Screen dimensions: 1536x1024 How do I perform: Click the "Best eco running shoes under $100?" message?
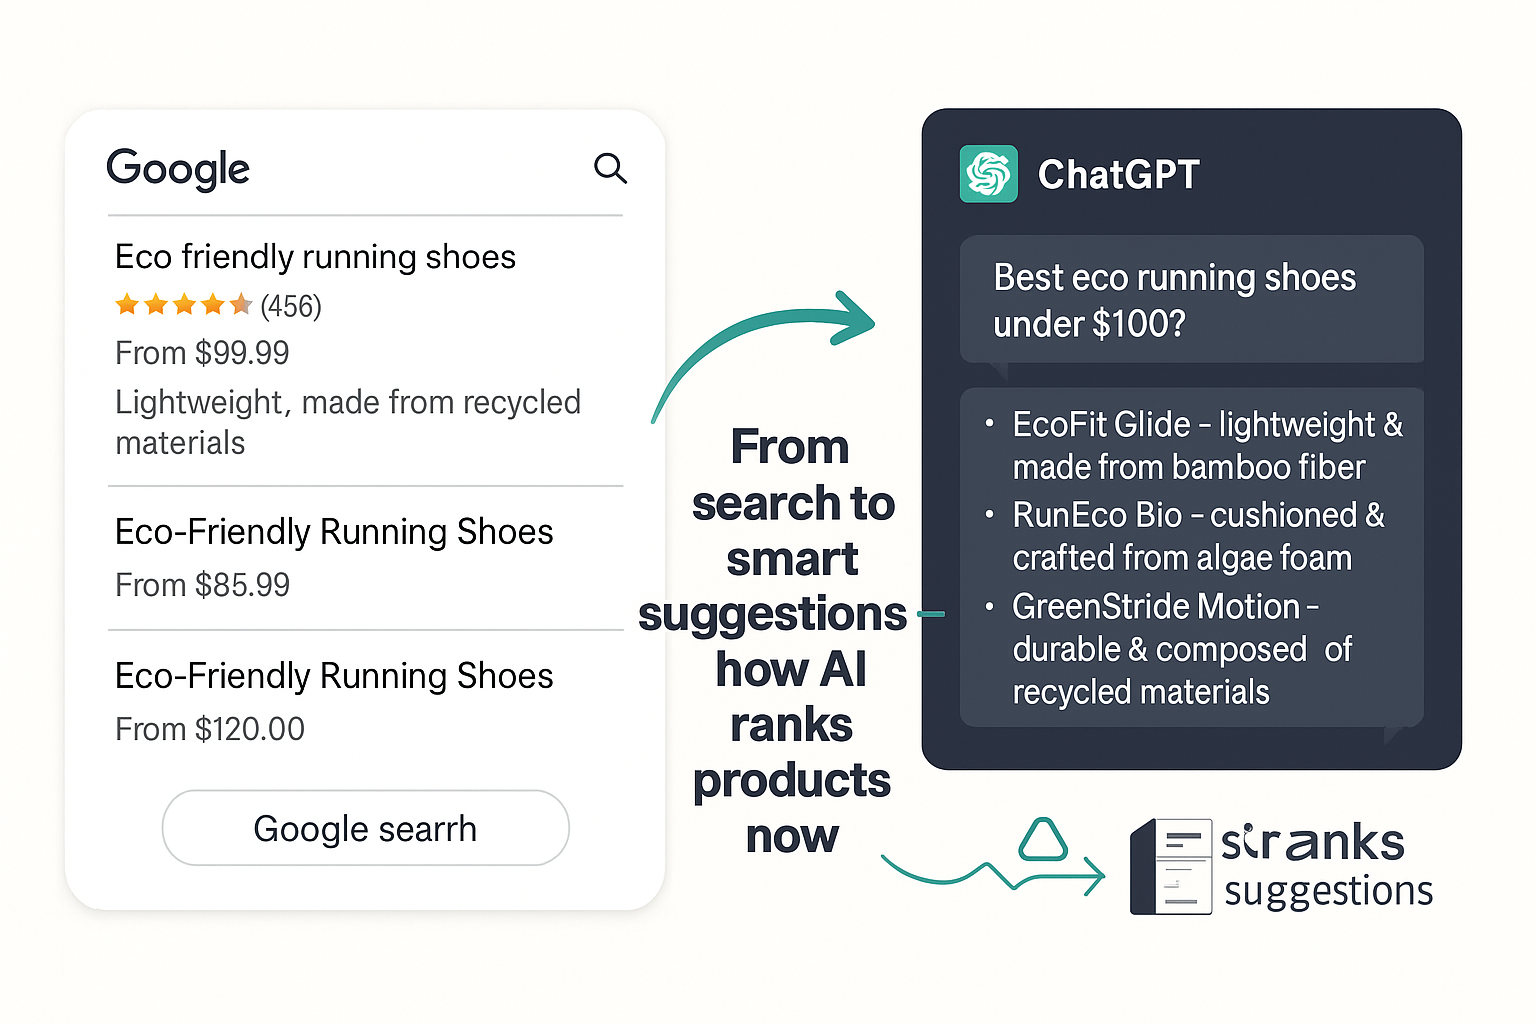coord(1191,299)
